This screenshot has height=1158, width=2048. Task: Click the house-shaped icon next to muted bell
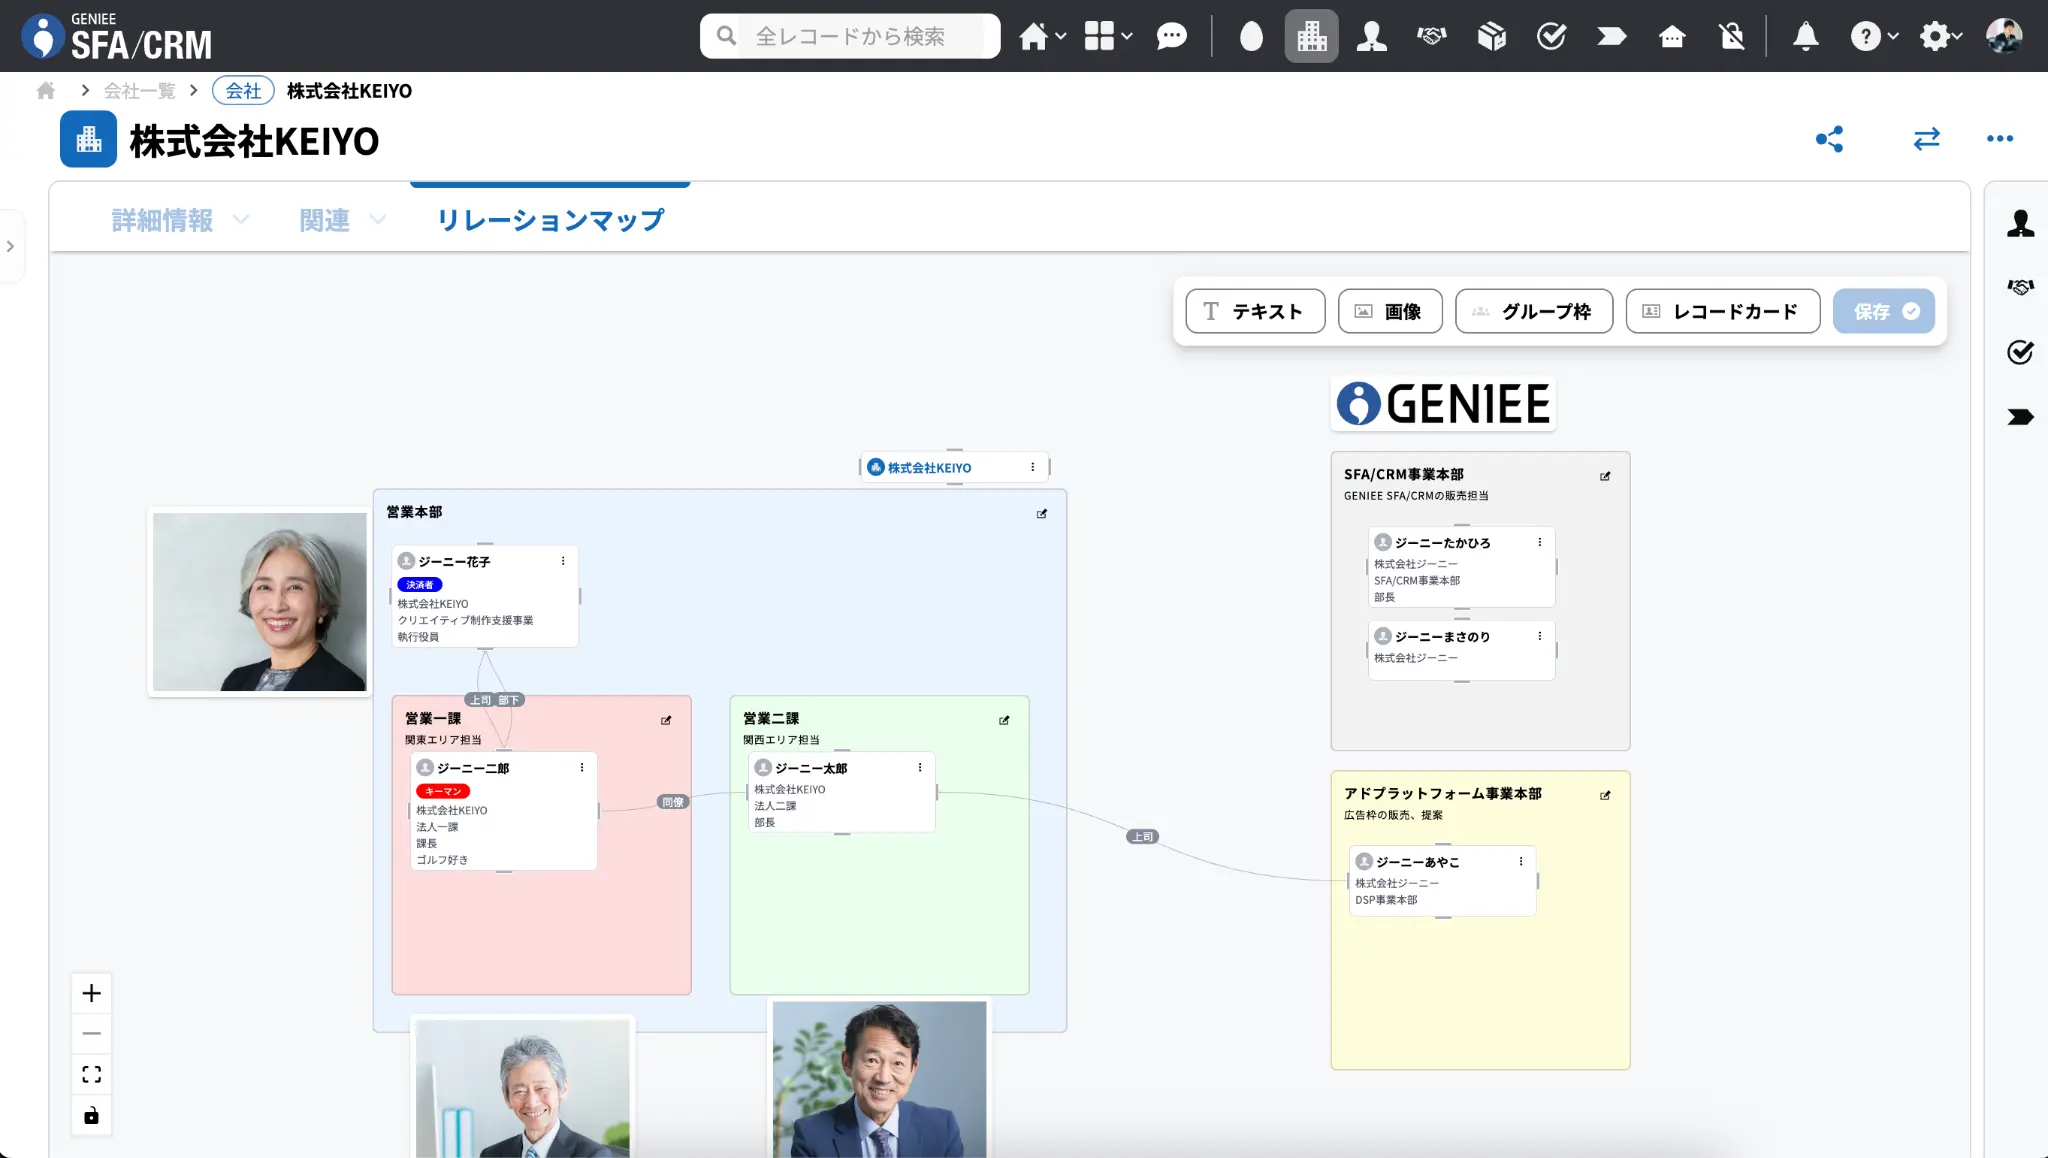click(1672, 37)
